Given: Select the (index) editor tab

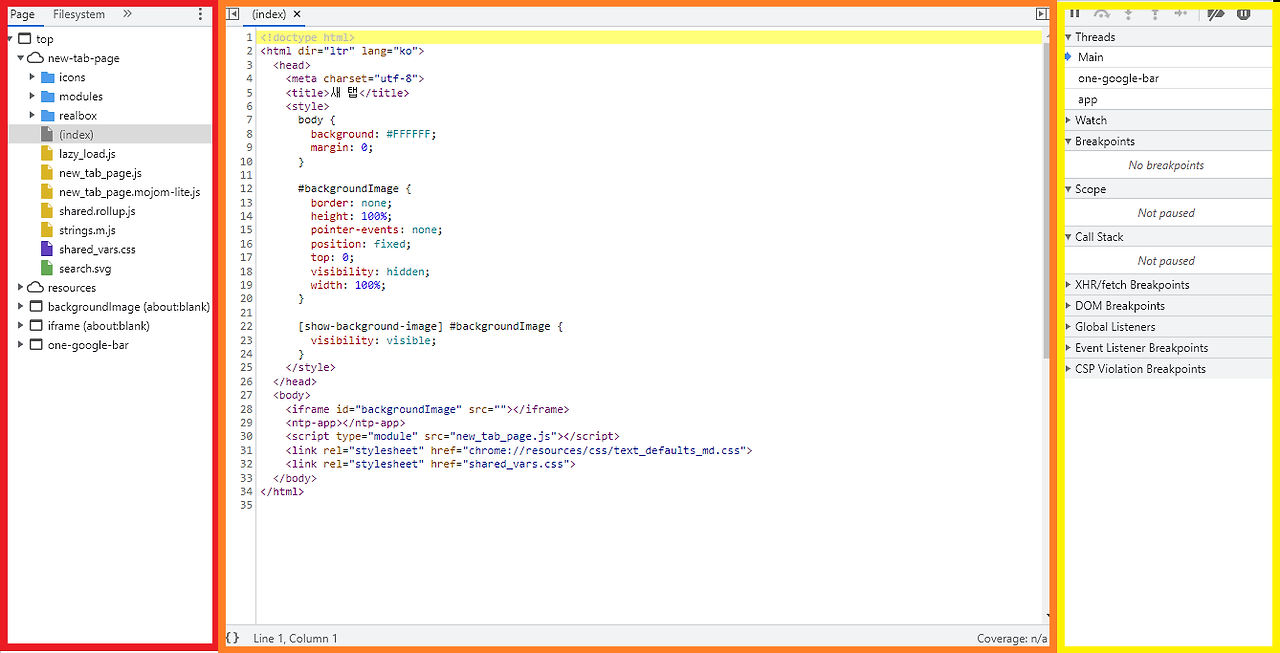Looking at the screenshot, I should pyautogui.click(x=269, y=14).
